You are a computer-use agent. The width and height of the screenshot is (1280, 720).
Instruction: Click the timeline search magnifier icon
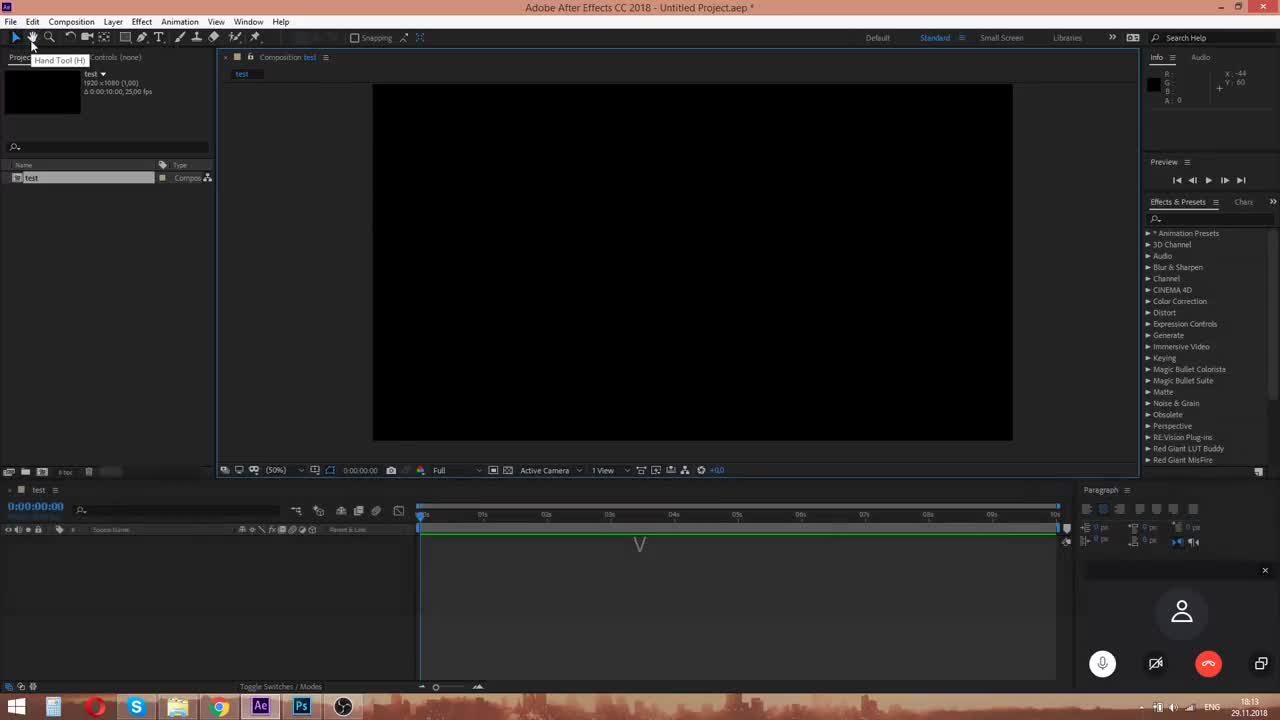click(81, 510)
